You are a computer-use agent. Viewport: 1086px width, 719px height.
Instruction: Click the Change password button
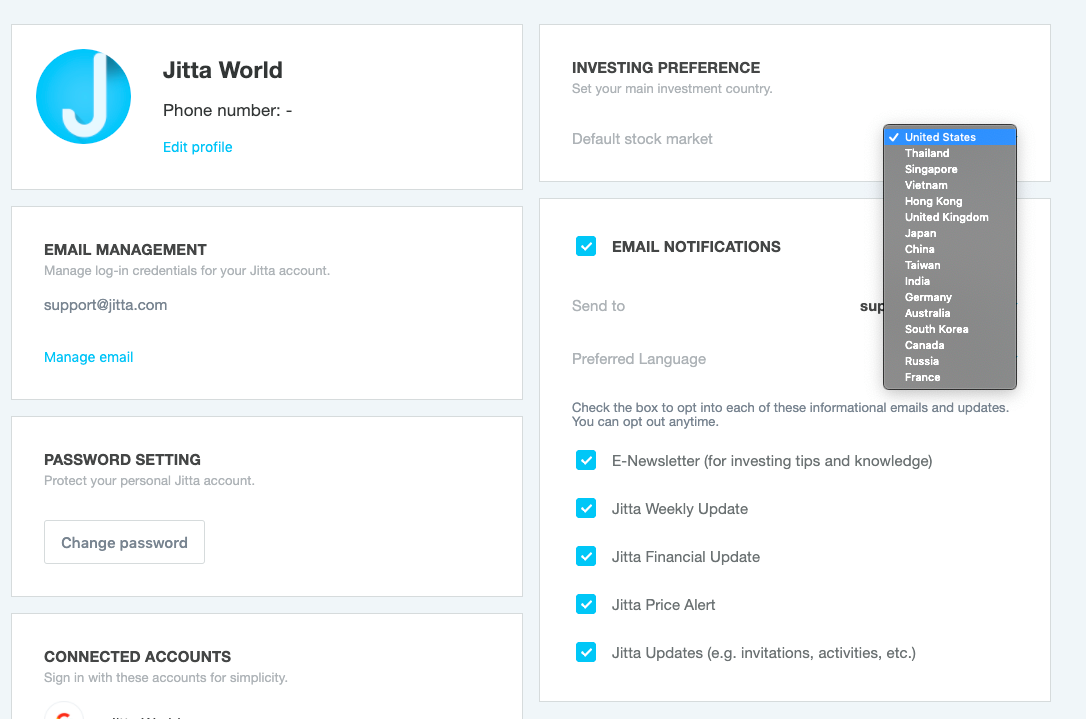click(124, 542)
